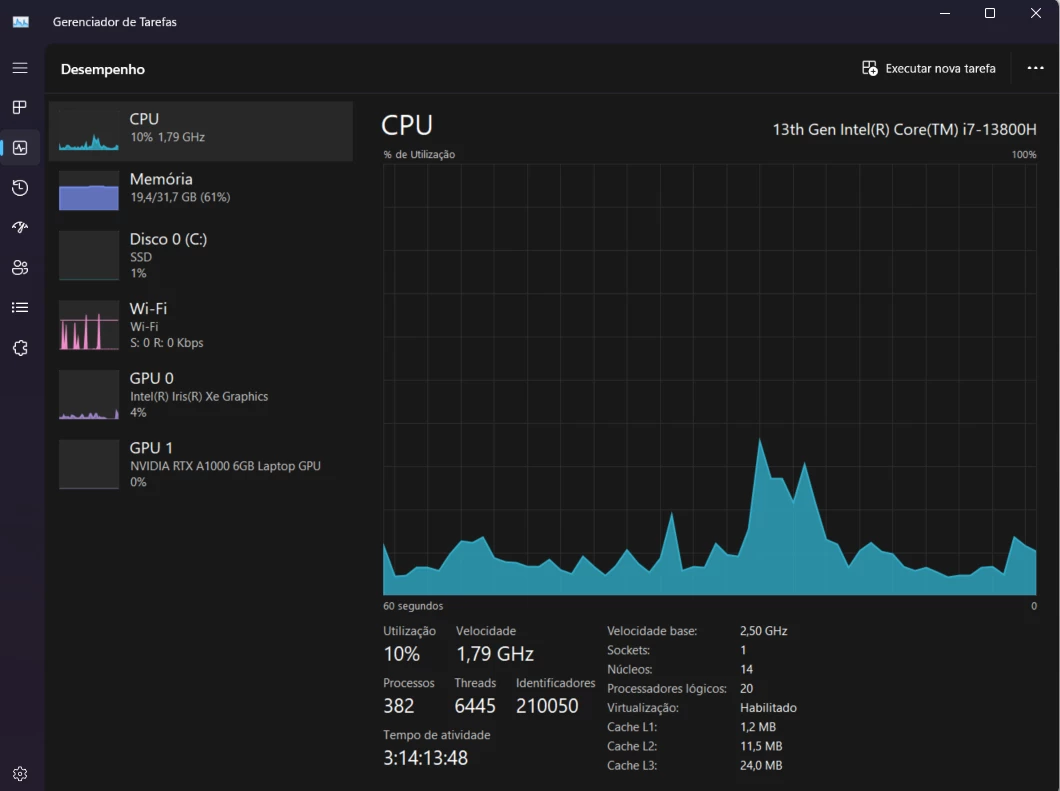Select the Memória performance entry

click(201, 190)
